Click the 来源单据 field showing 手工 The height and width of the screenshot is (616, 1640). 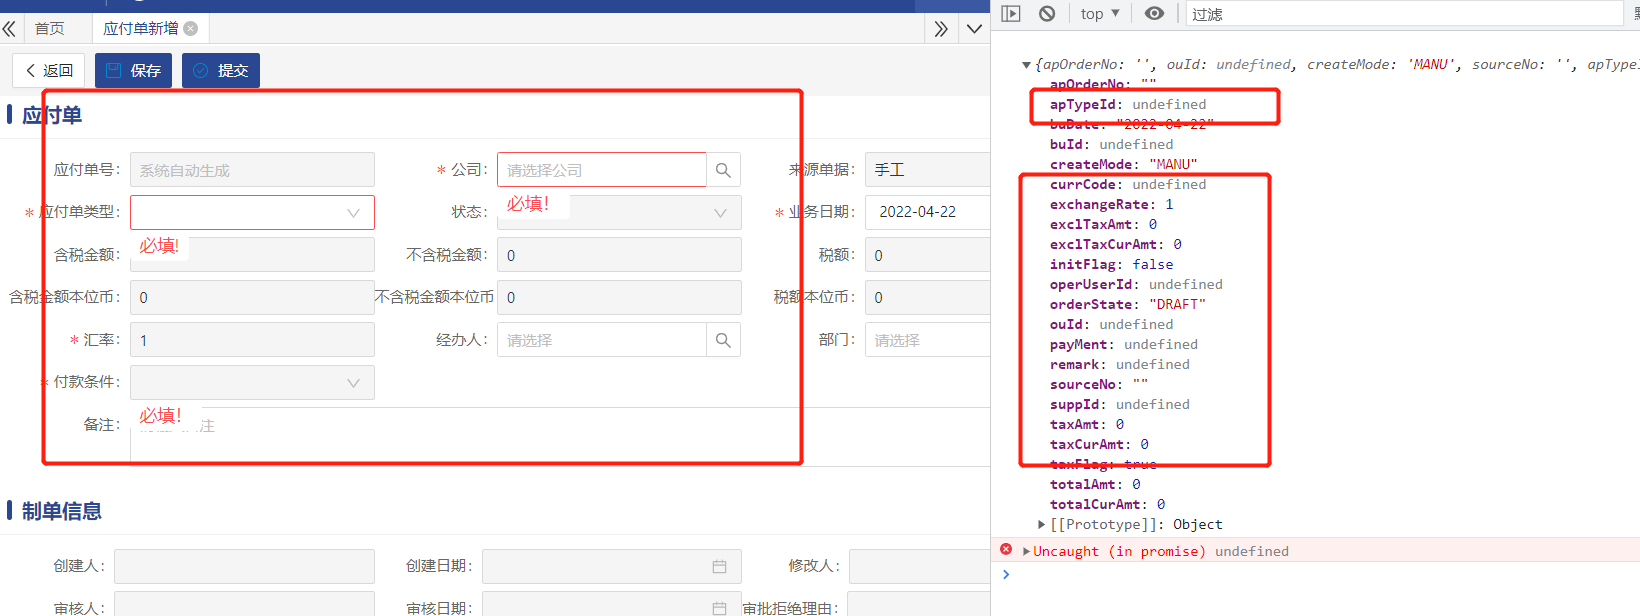tap(927, 170)
